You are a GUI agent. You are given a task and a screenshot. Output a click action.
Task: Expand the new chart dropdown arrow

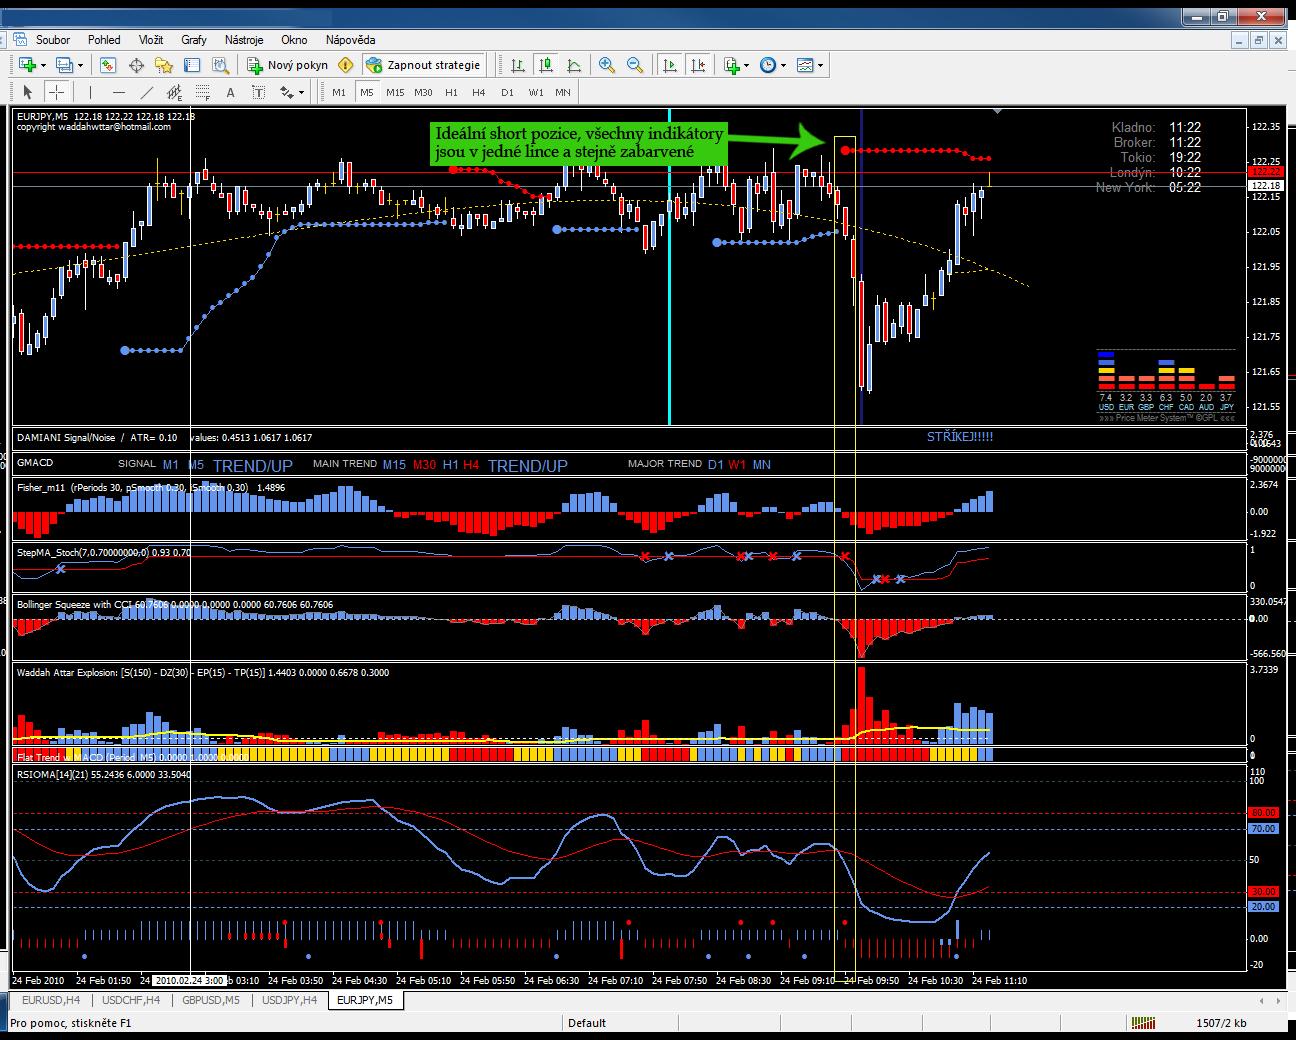[43, 65]
